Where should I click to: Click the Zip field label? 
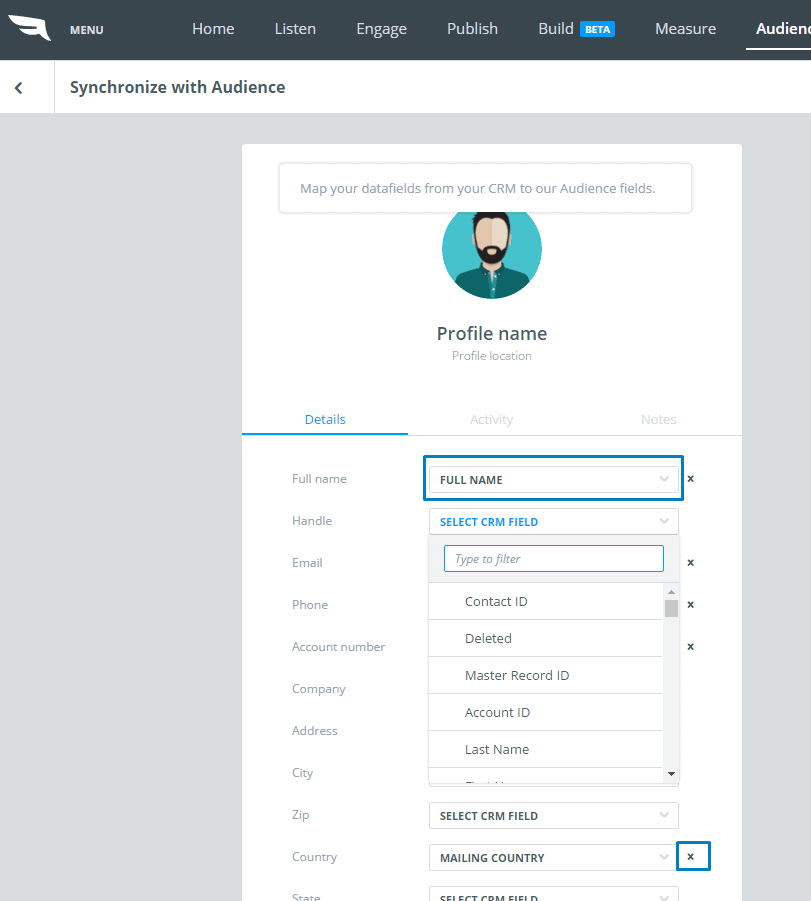tap(301, 815)
